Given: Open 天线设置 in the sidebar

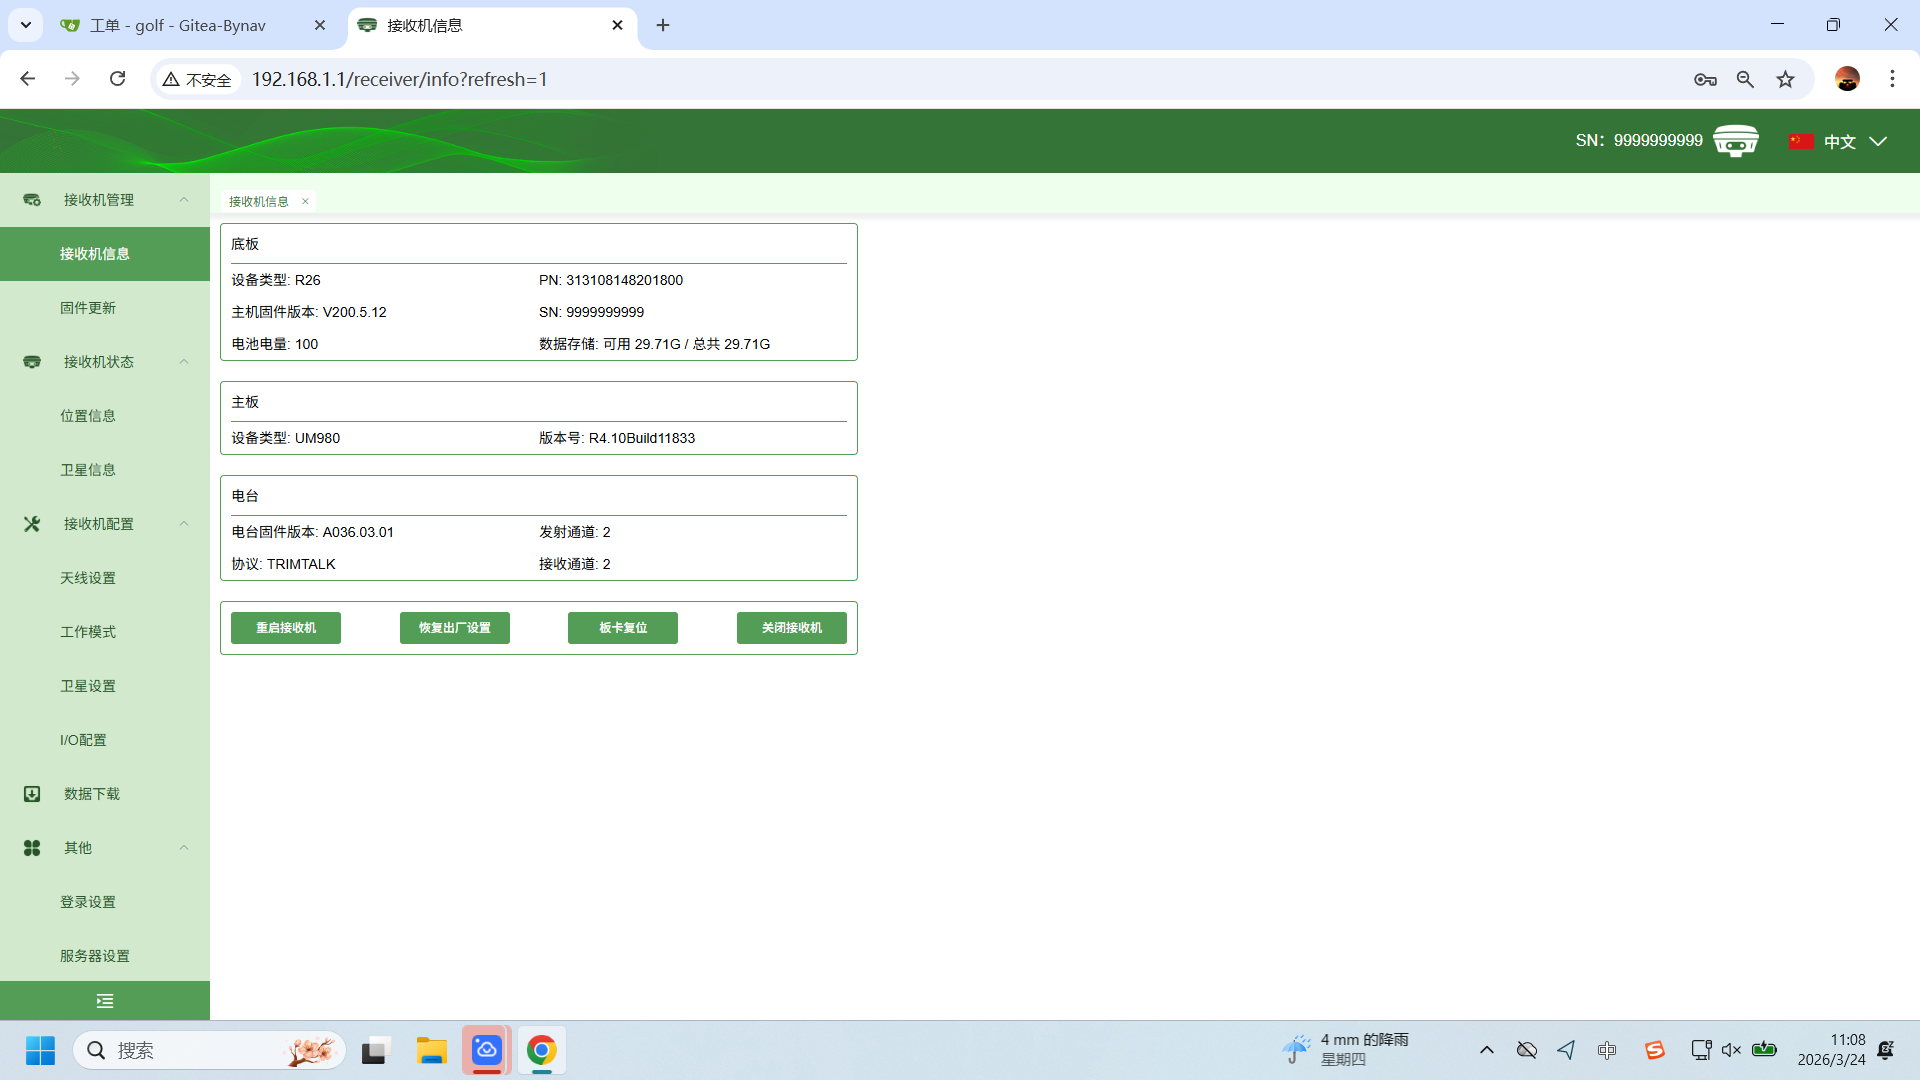Looking at the screenshot, I should click(105, 578).
